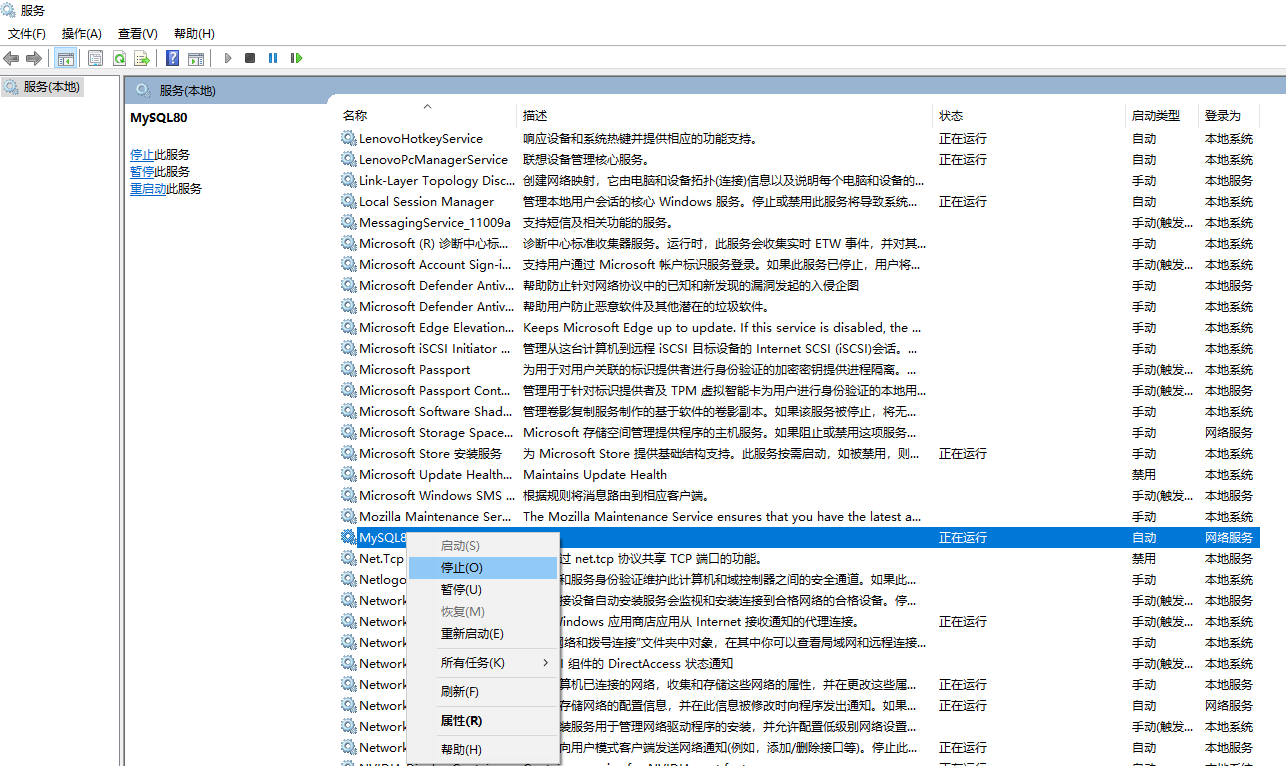Click the green Restart Service toolbar icon
The image size is (1286, 766).
[296, 58]
